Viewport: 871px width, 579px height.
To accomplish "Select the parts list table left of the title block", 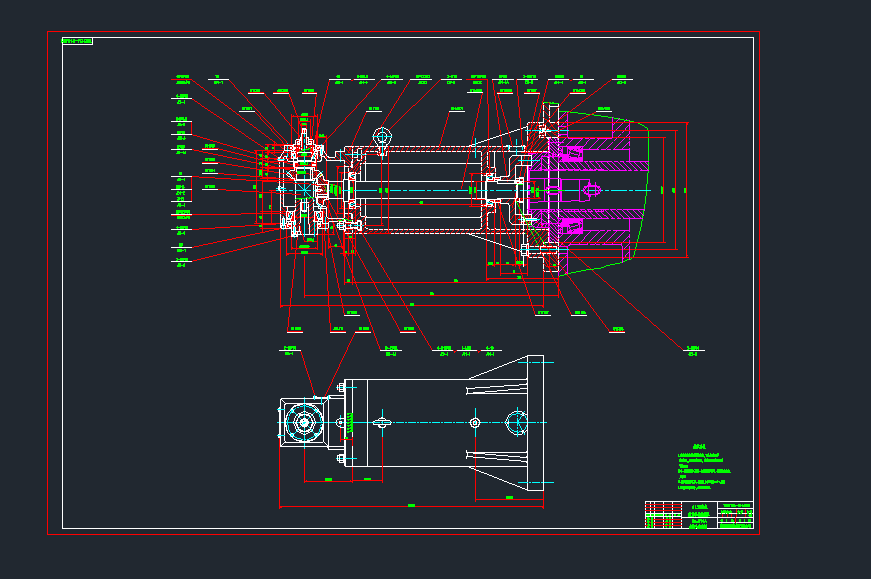I will point(664,514).
